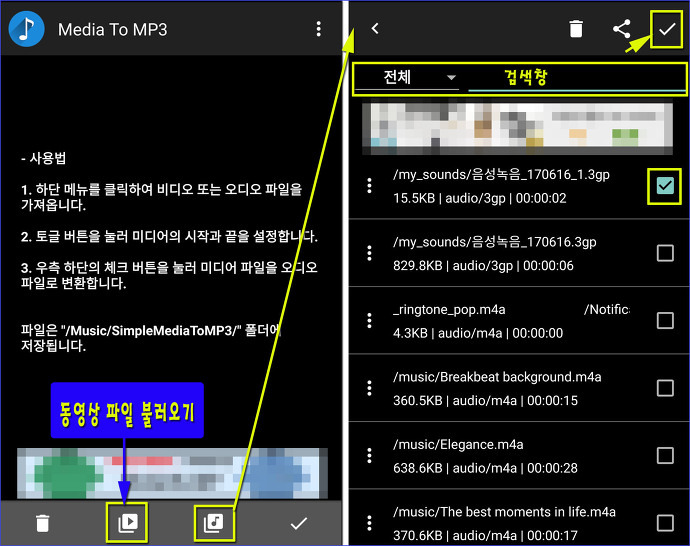Tap the convert checkmark in the left bottom bar
Screen dimensions: 690x546
tap(299, 524)
